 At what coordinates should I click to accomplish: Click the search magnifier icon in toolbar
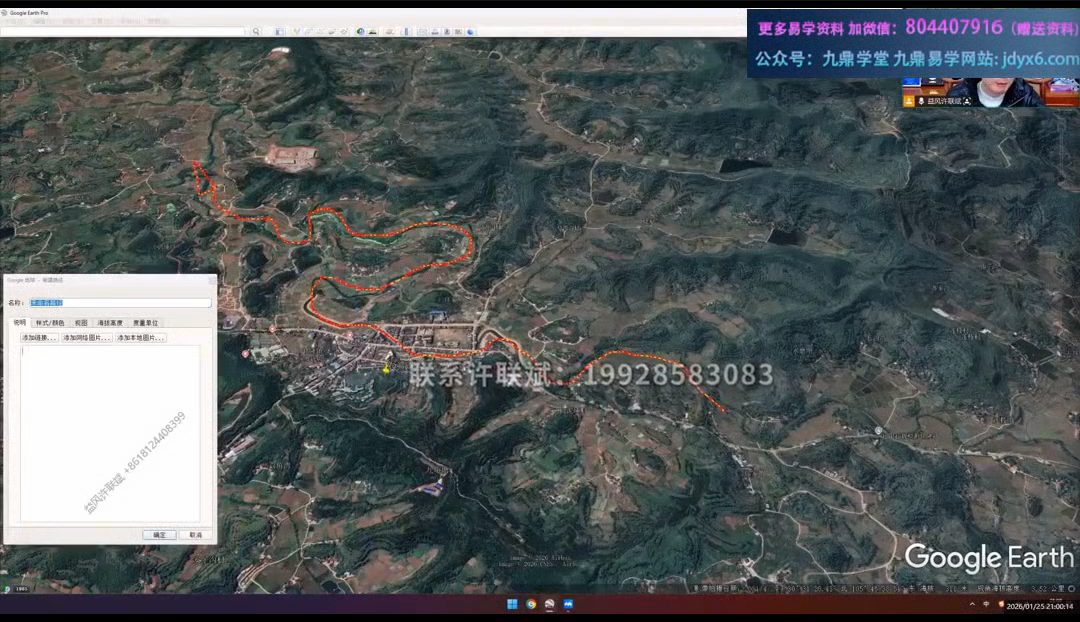256,32
